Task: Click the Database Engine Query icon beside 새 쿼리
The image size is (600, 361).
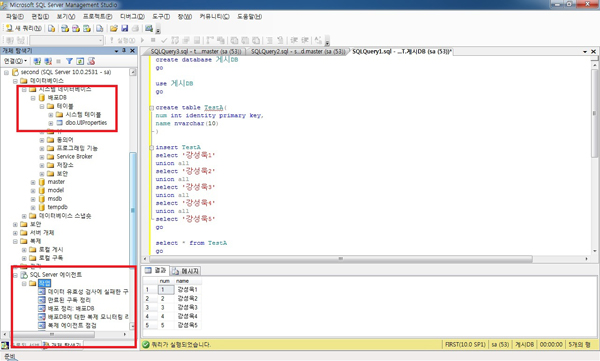Action: 51,28
